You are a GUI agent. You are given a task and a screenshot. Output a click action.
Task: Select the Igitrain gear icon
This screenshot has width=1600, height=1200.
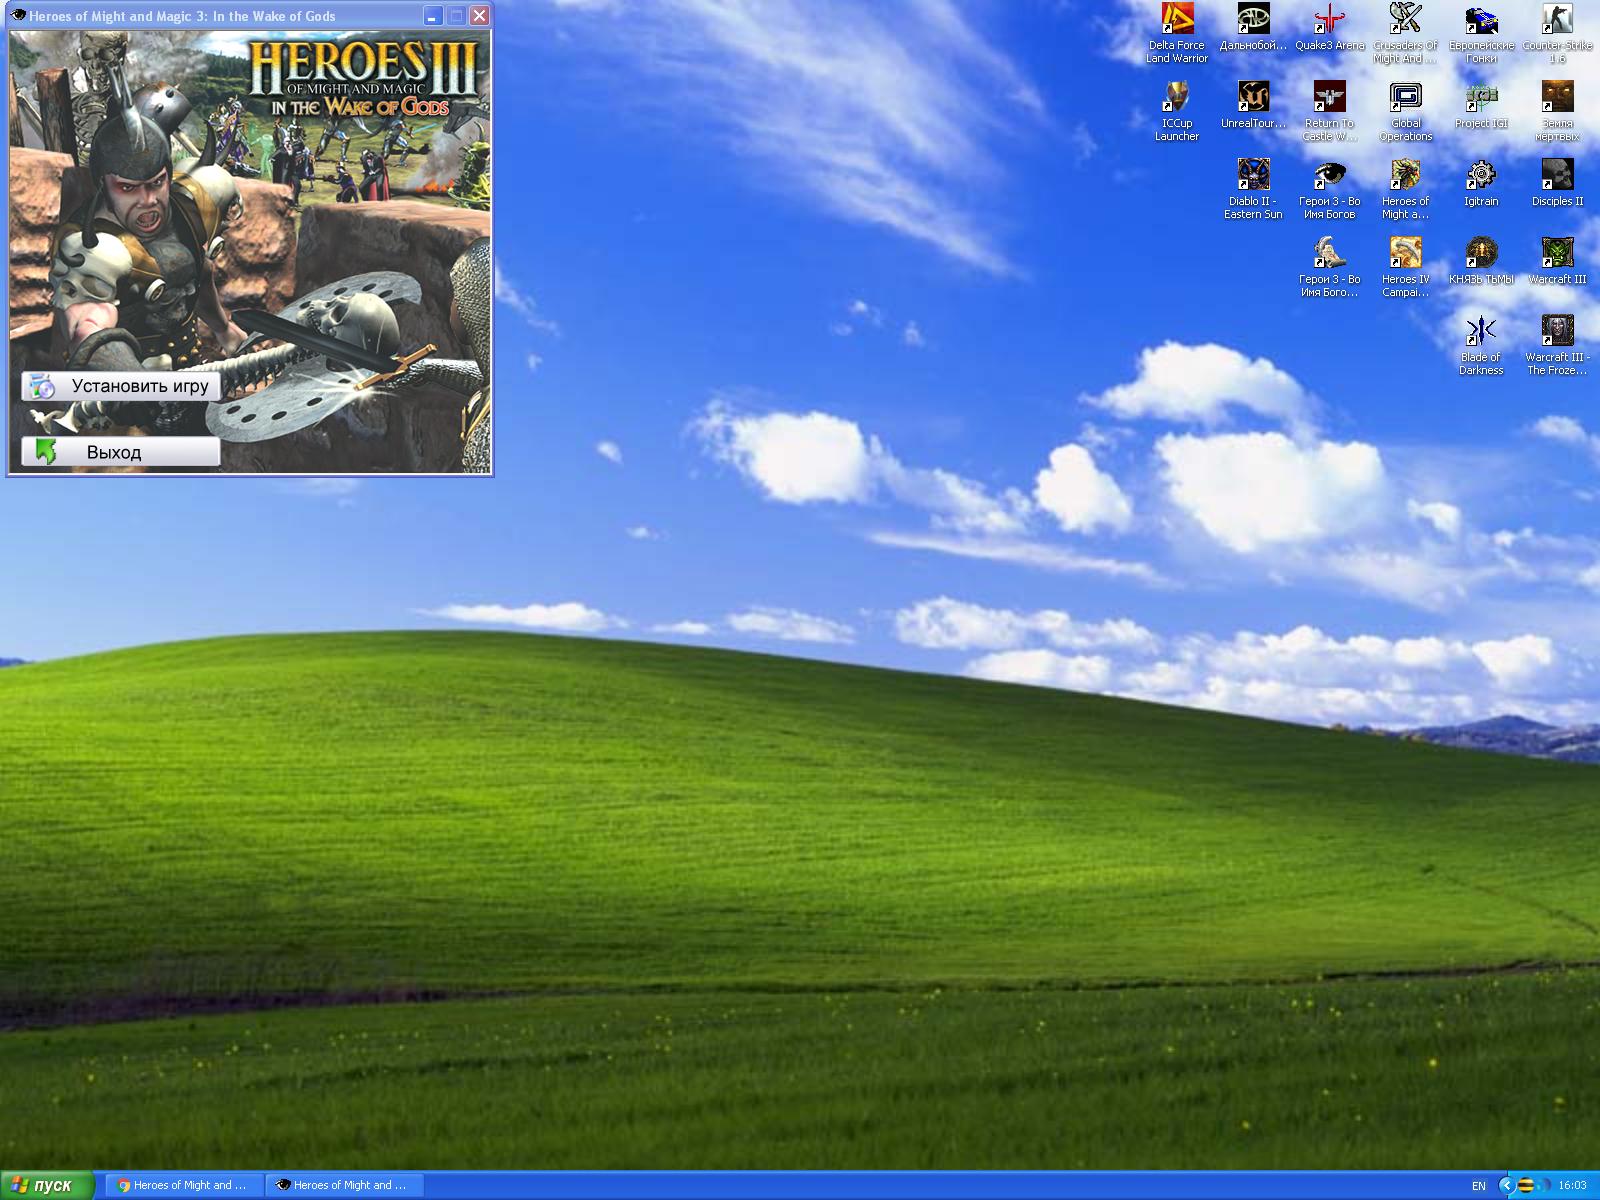coord(1481,183)
